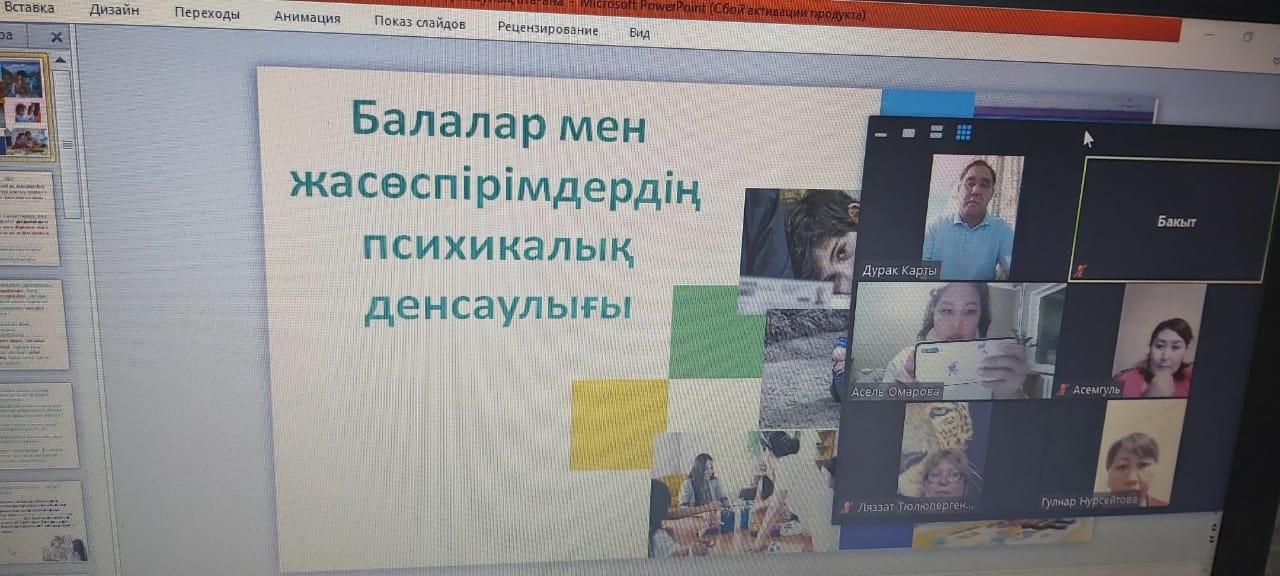
Task: Click the green square on the slide
Action: [717, 331]
